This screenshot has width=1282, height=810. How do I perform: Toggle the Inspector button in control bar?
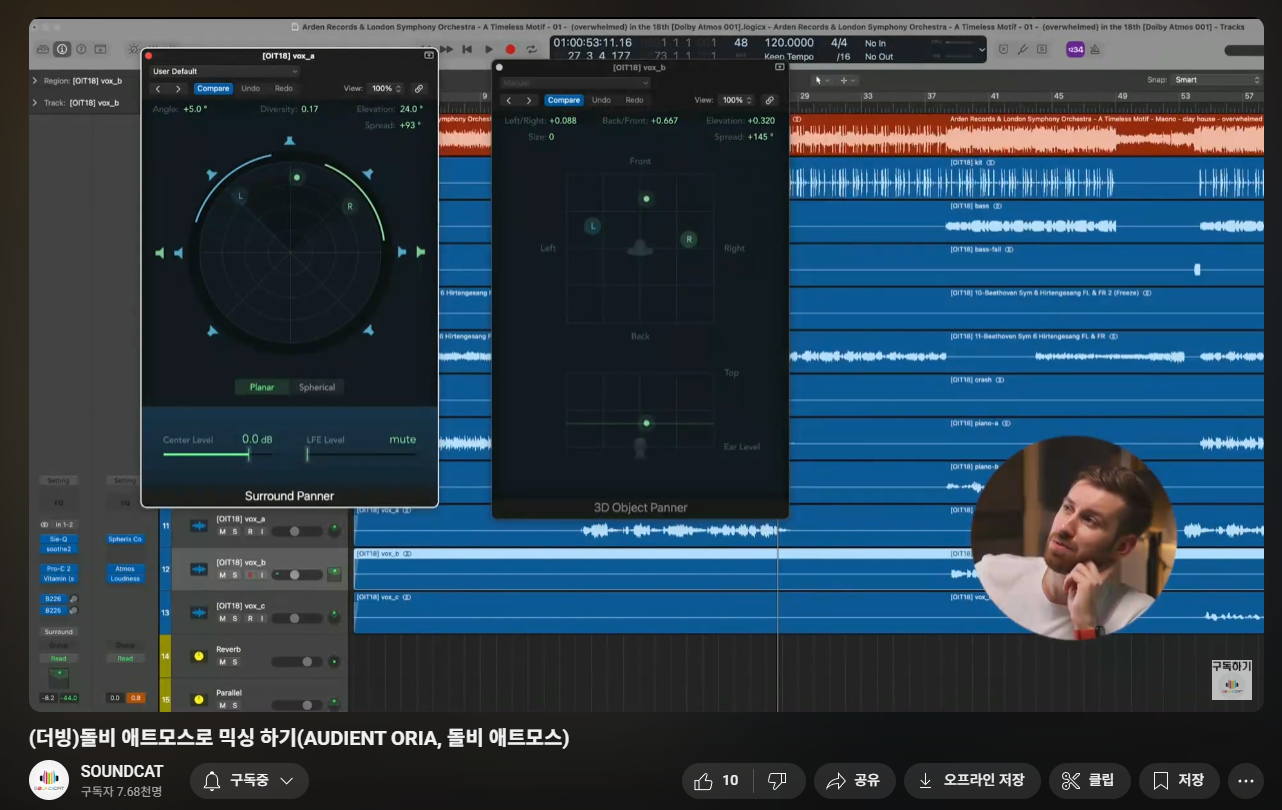62,49
